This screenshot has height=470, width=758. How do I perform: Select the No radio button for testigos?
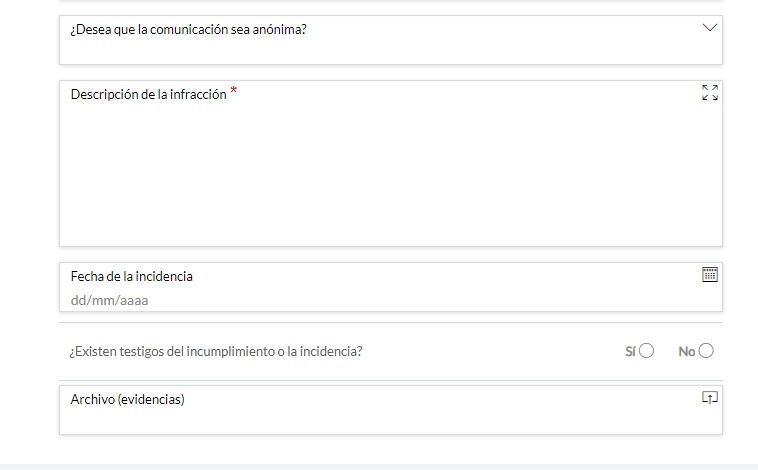tap(706, 351)
